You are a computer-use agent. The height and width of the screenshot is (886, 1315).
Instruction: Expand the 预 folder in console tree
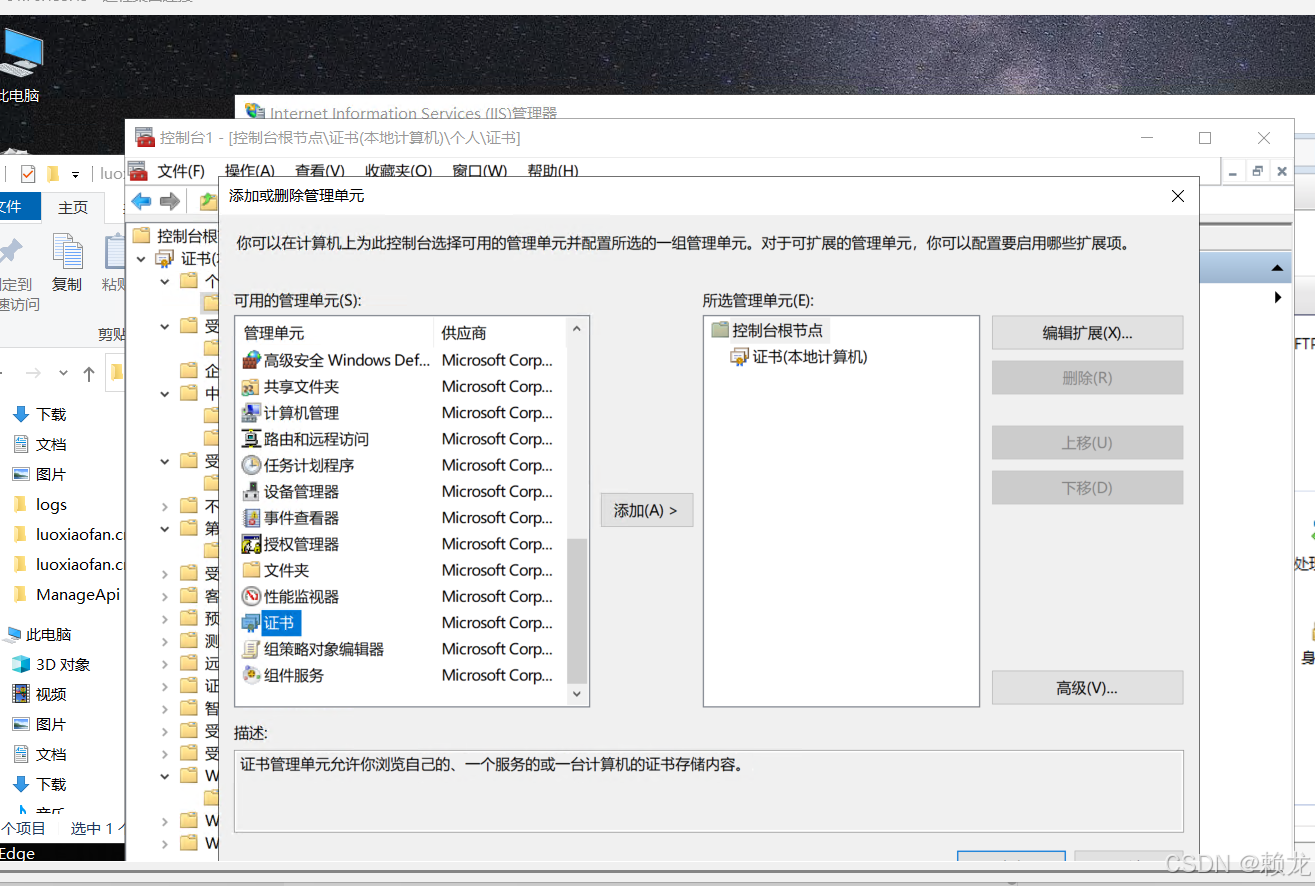tap(165, 618)
